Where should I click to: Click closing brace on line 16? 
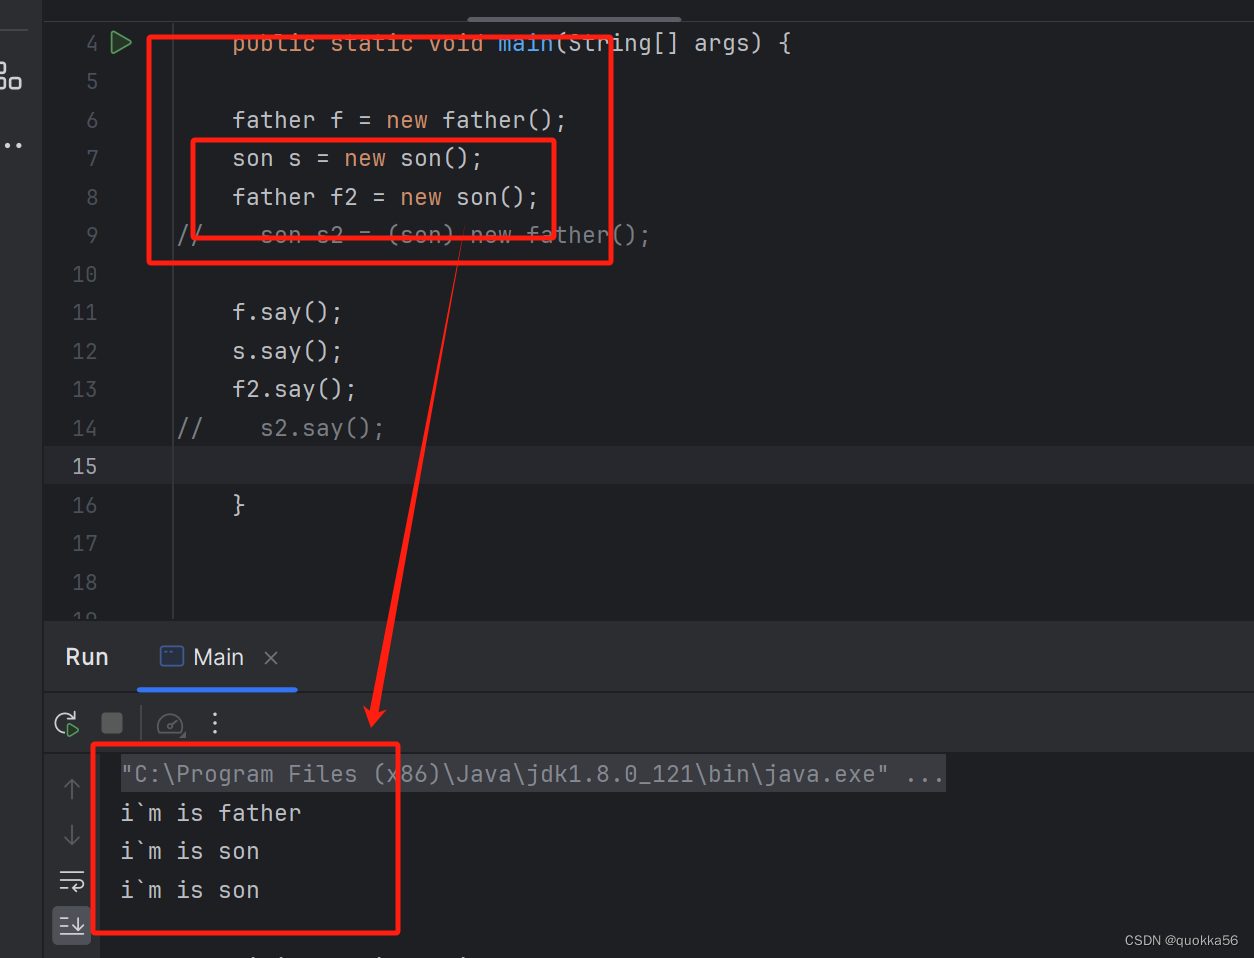click(238, 505)
